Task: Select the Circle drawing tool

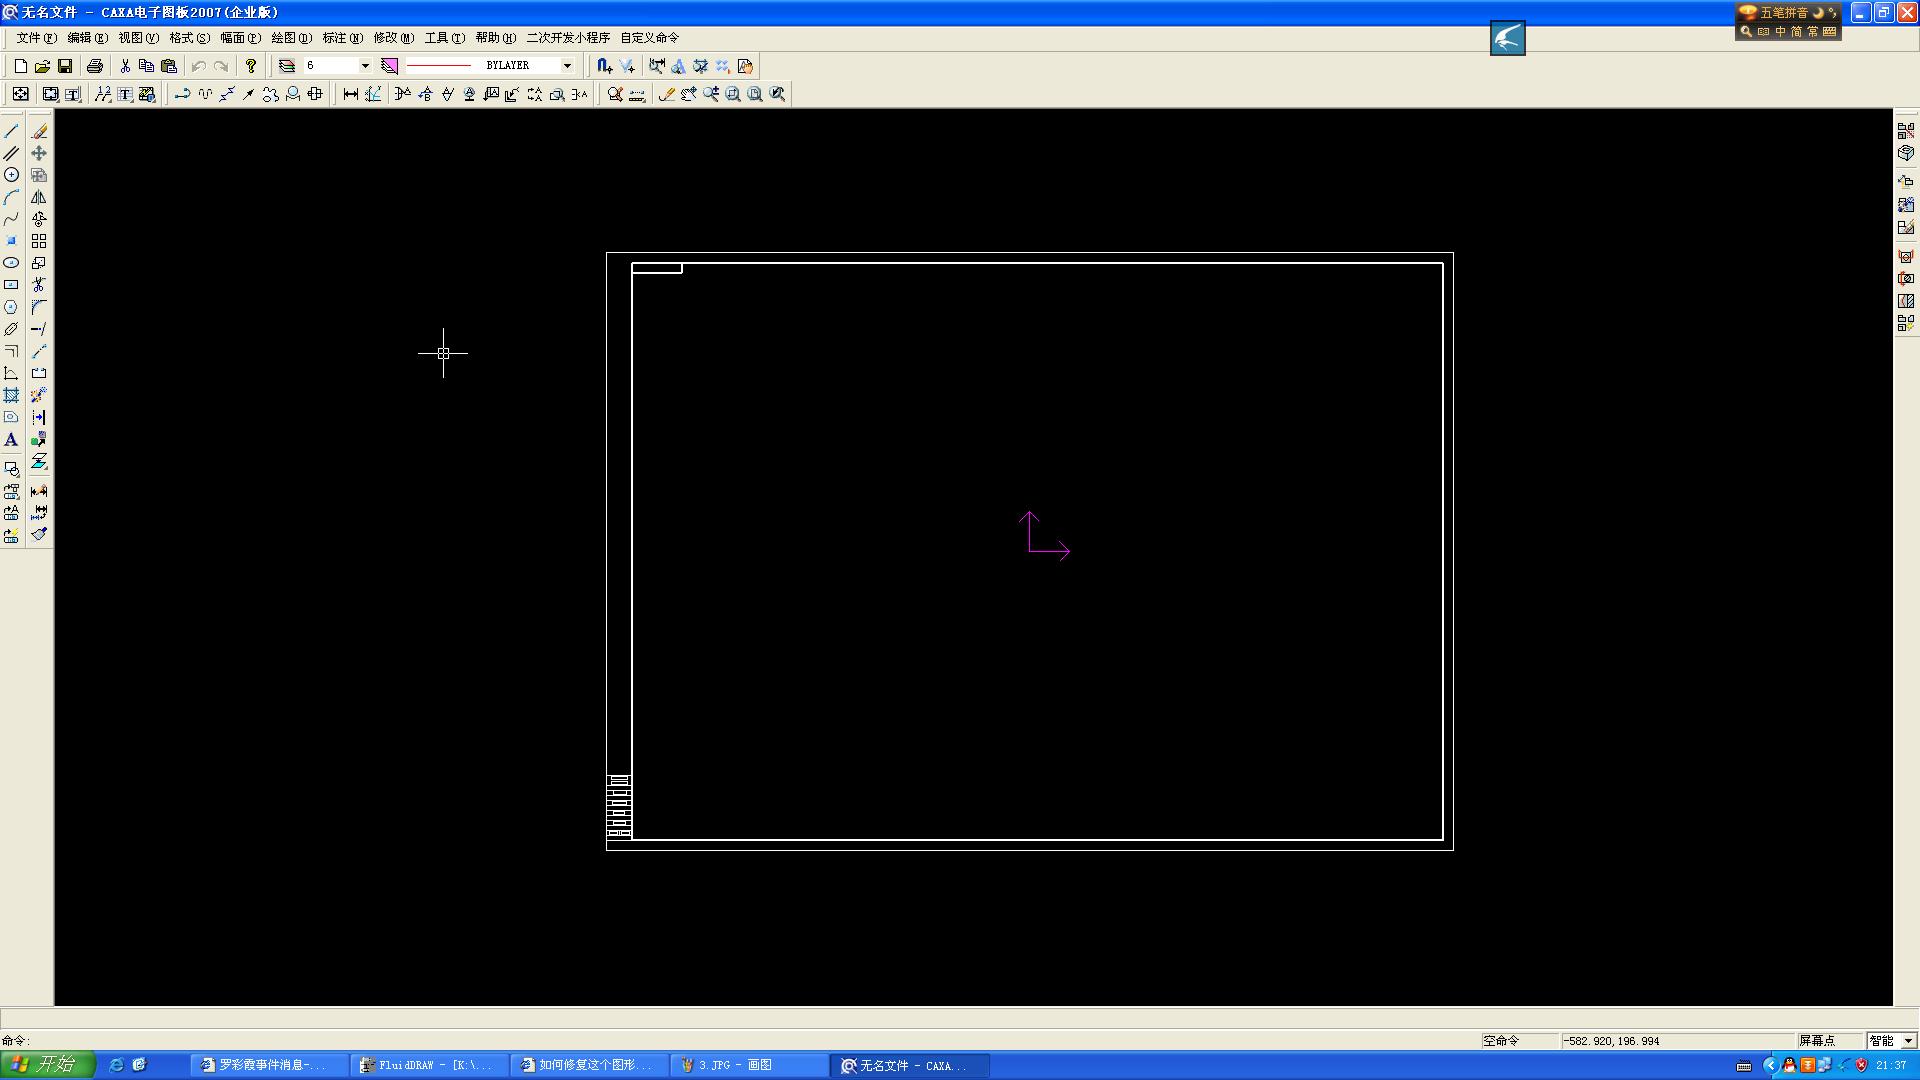Action: point(11,175)
